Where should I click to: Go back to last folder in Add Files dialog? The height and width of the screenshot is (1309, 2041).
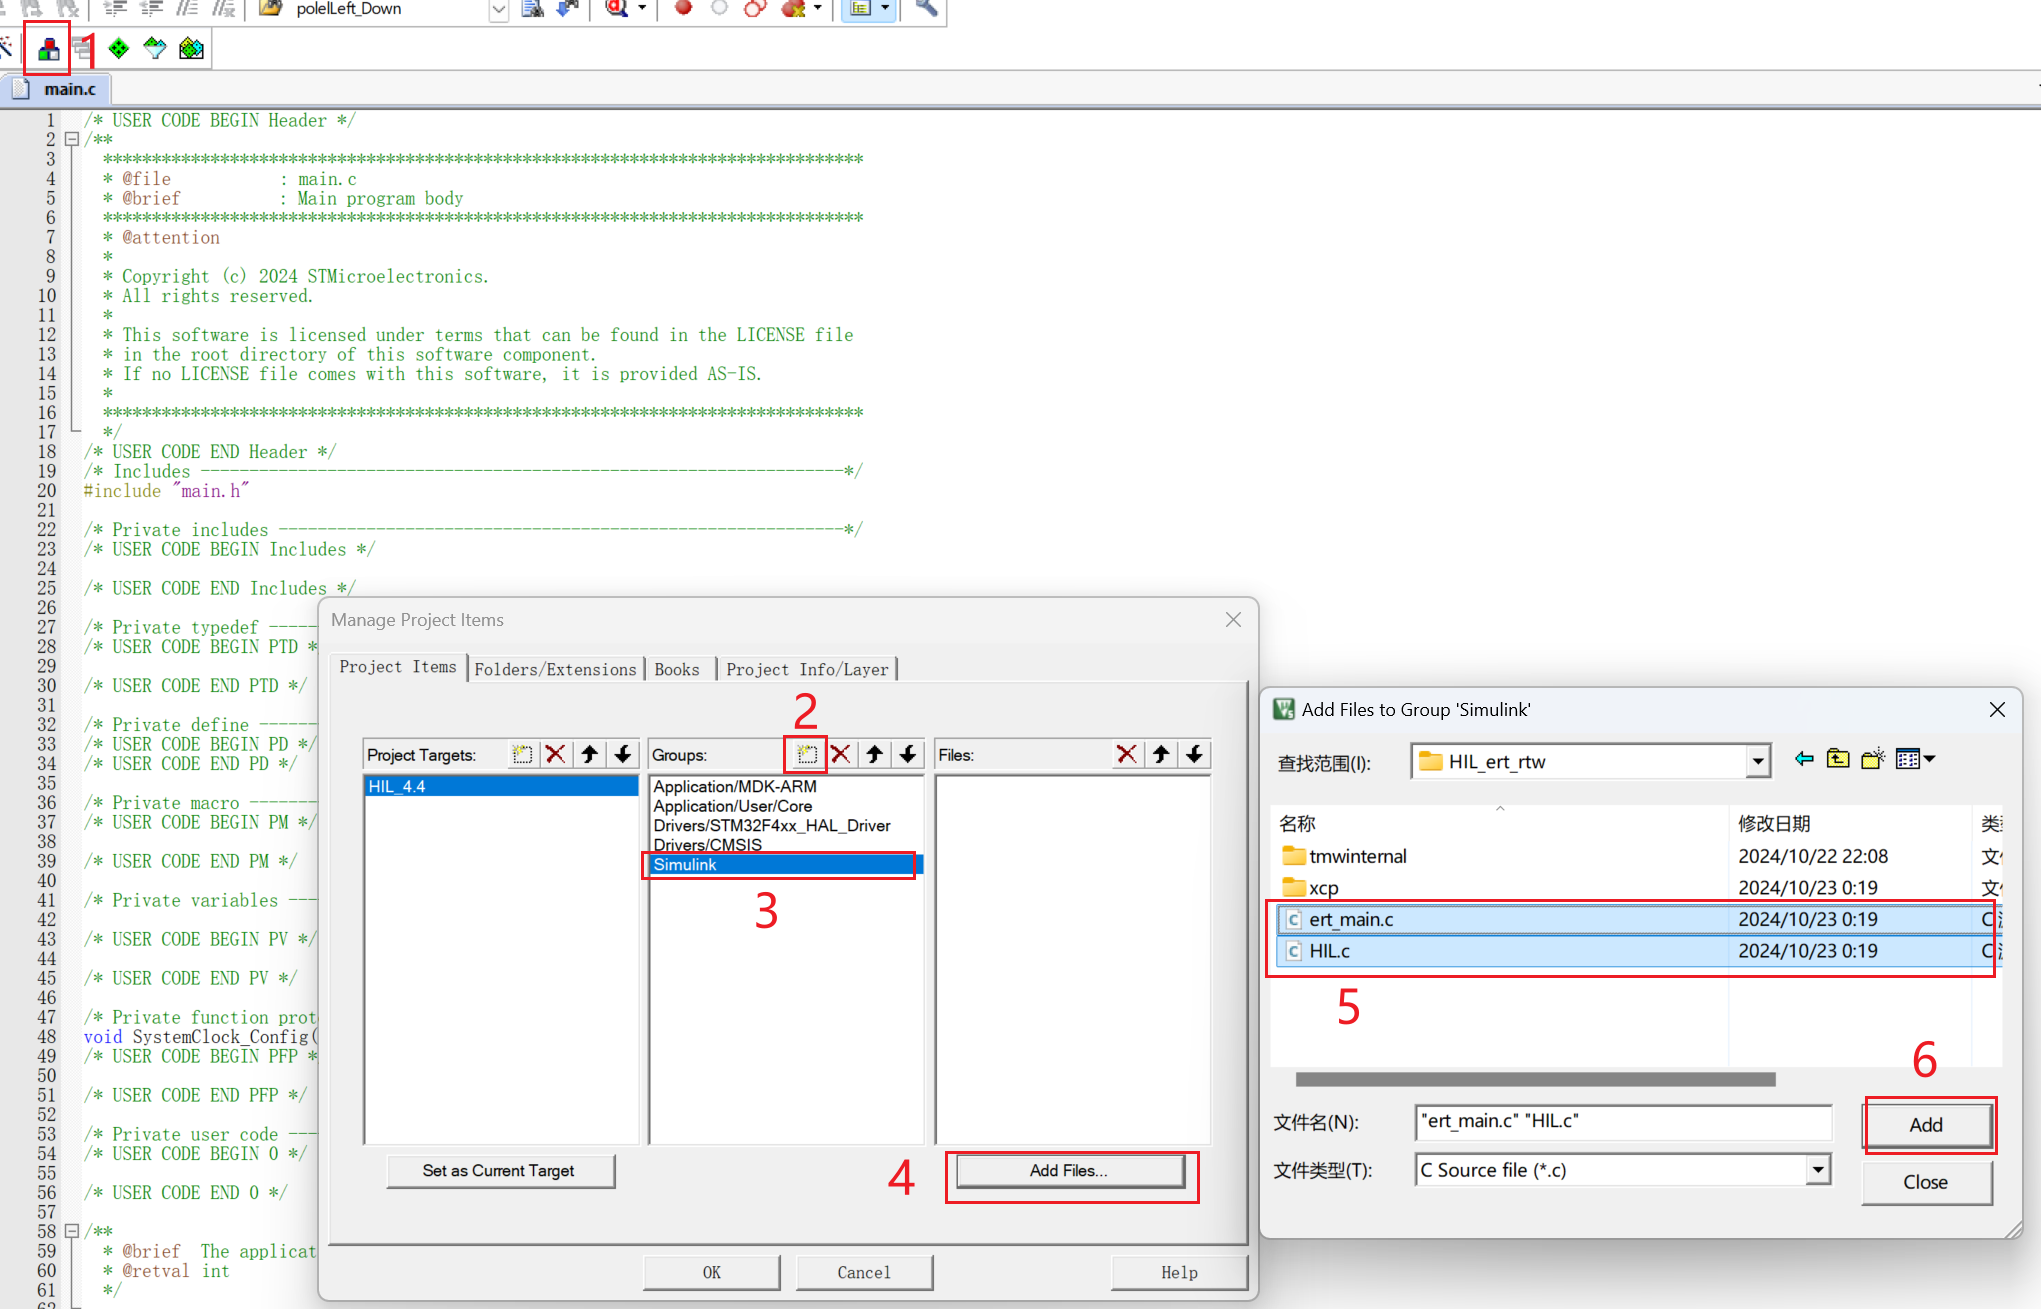(x=1804, y=759)
